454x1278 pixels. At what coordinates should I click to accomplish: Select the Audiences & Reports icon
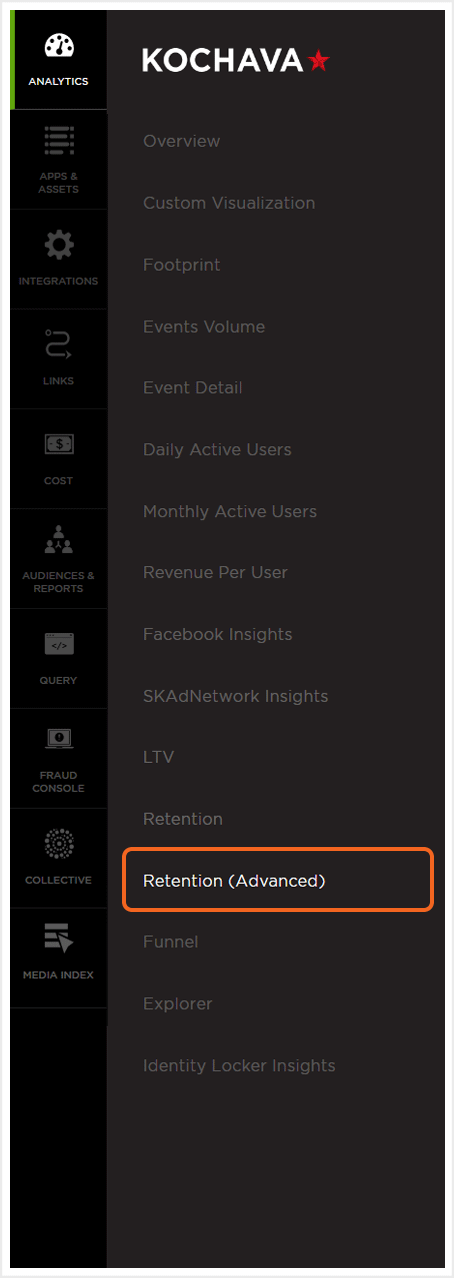[x=59, y=541]
